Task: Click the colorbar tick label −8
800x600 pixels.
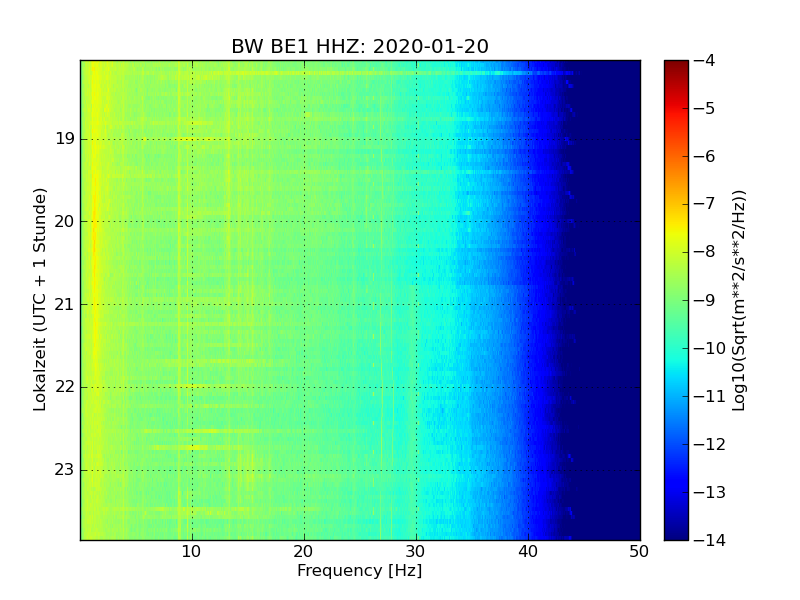Action: pyautogui.click(x=705, y=252)
